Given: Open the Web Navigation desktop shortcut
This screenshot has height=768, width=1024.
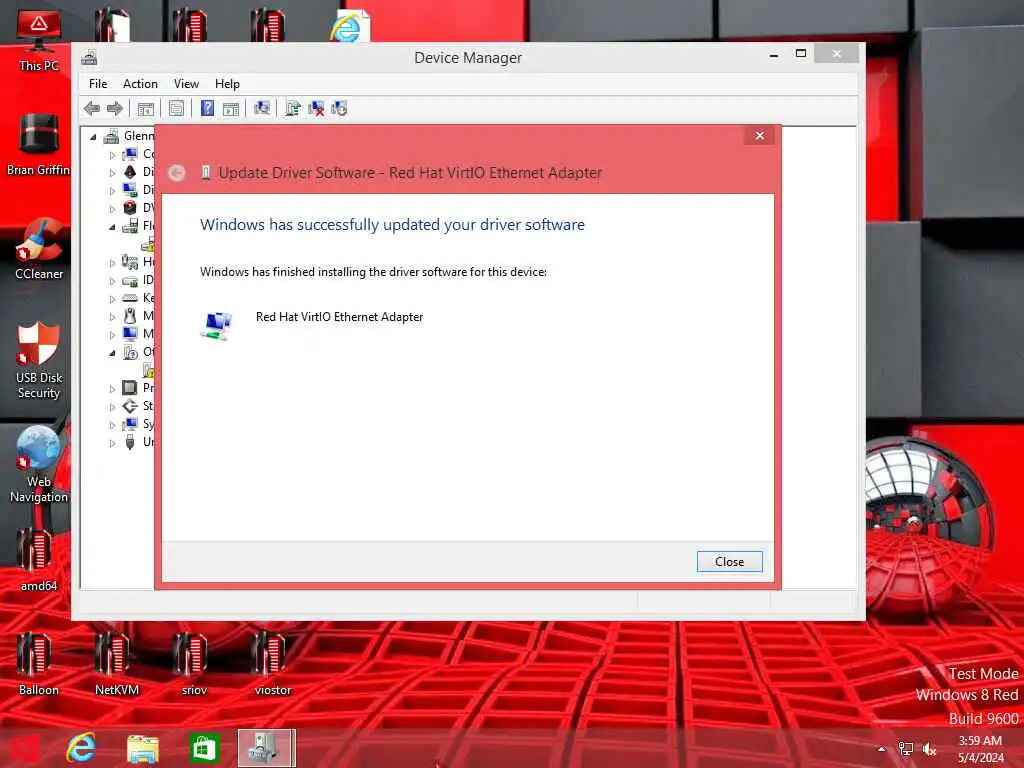Looking at the screenshot, I should point(39,464).
